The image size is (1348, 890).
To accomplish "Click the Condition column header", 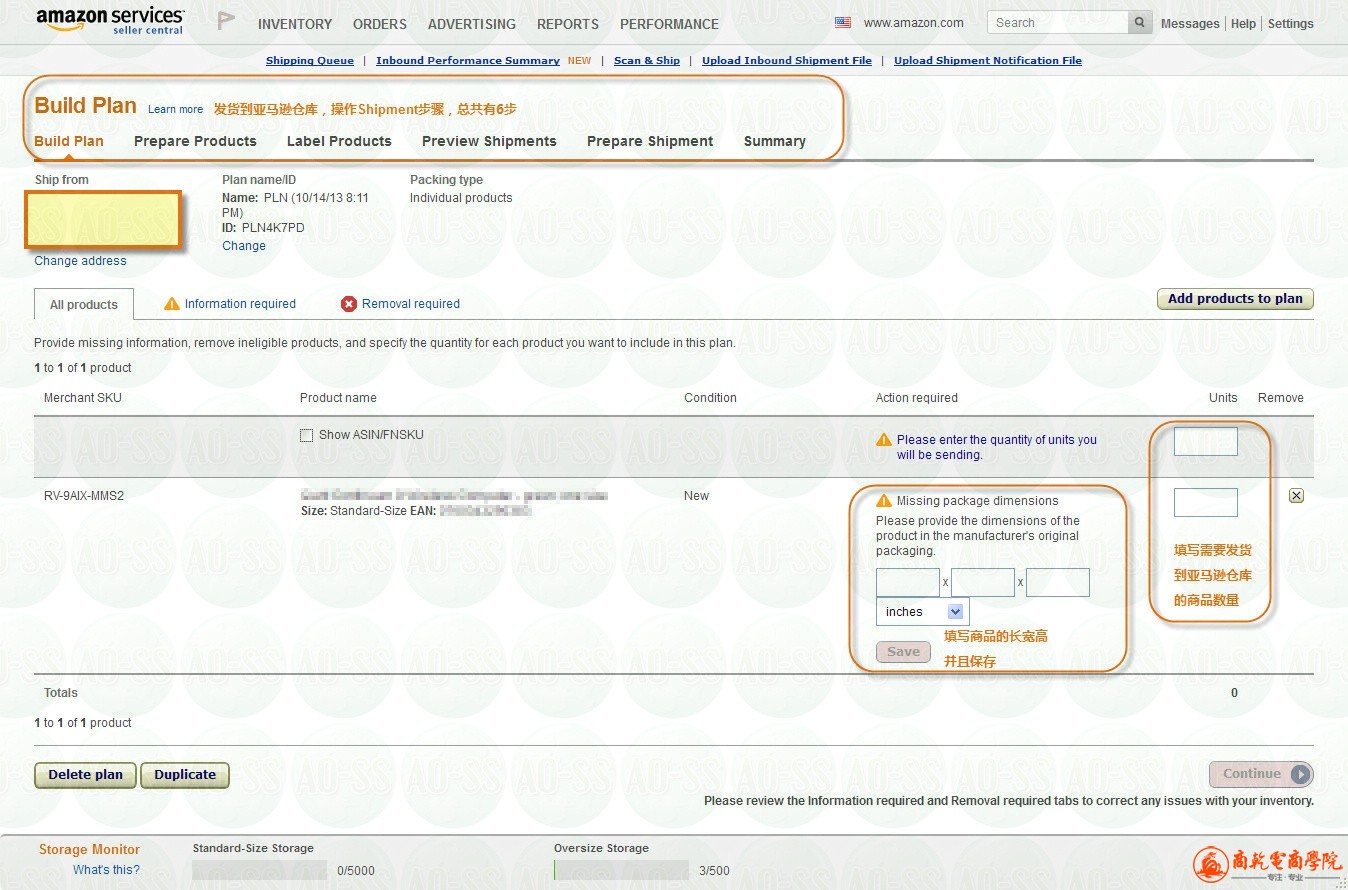I will (710, 398).
